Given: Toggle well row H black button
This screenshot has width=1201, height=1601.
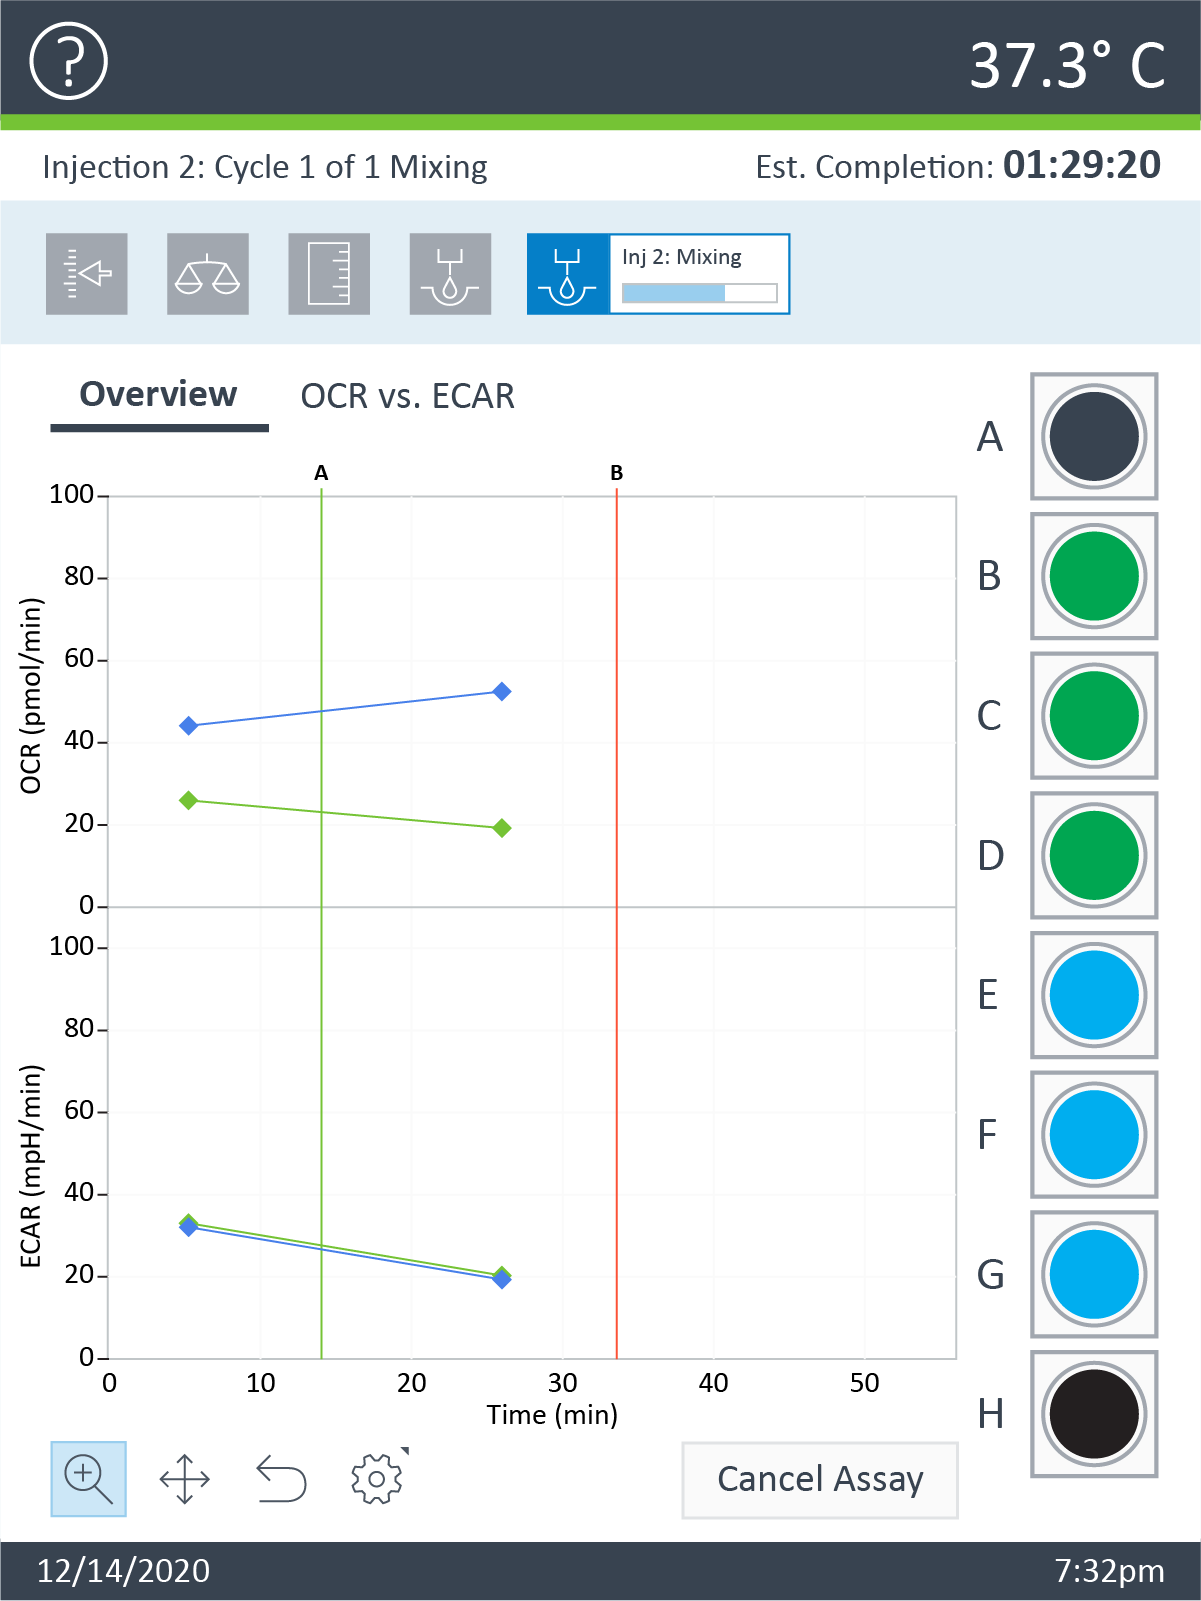Looking at the screenshot, I should click(1094, 1415).
